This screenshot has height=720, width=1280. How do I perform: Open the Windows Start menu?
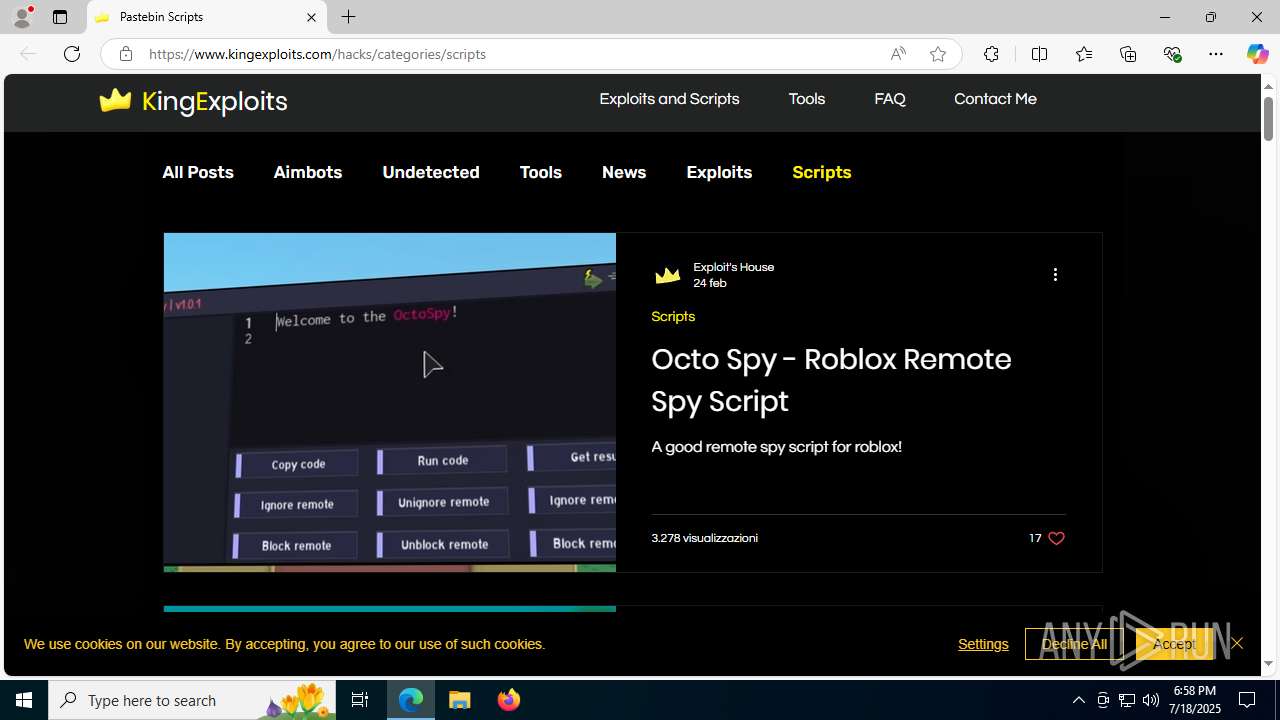[x=24, y=700]
